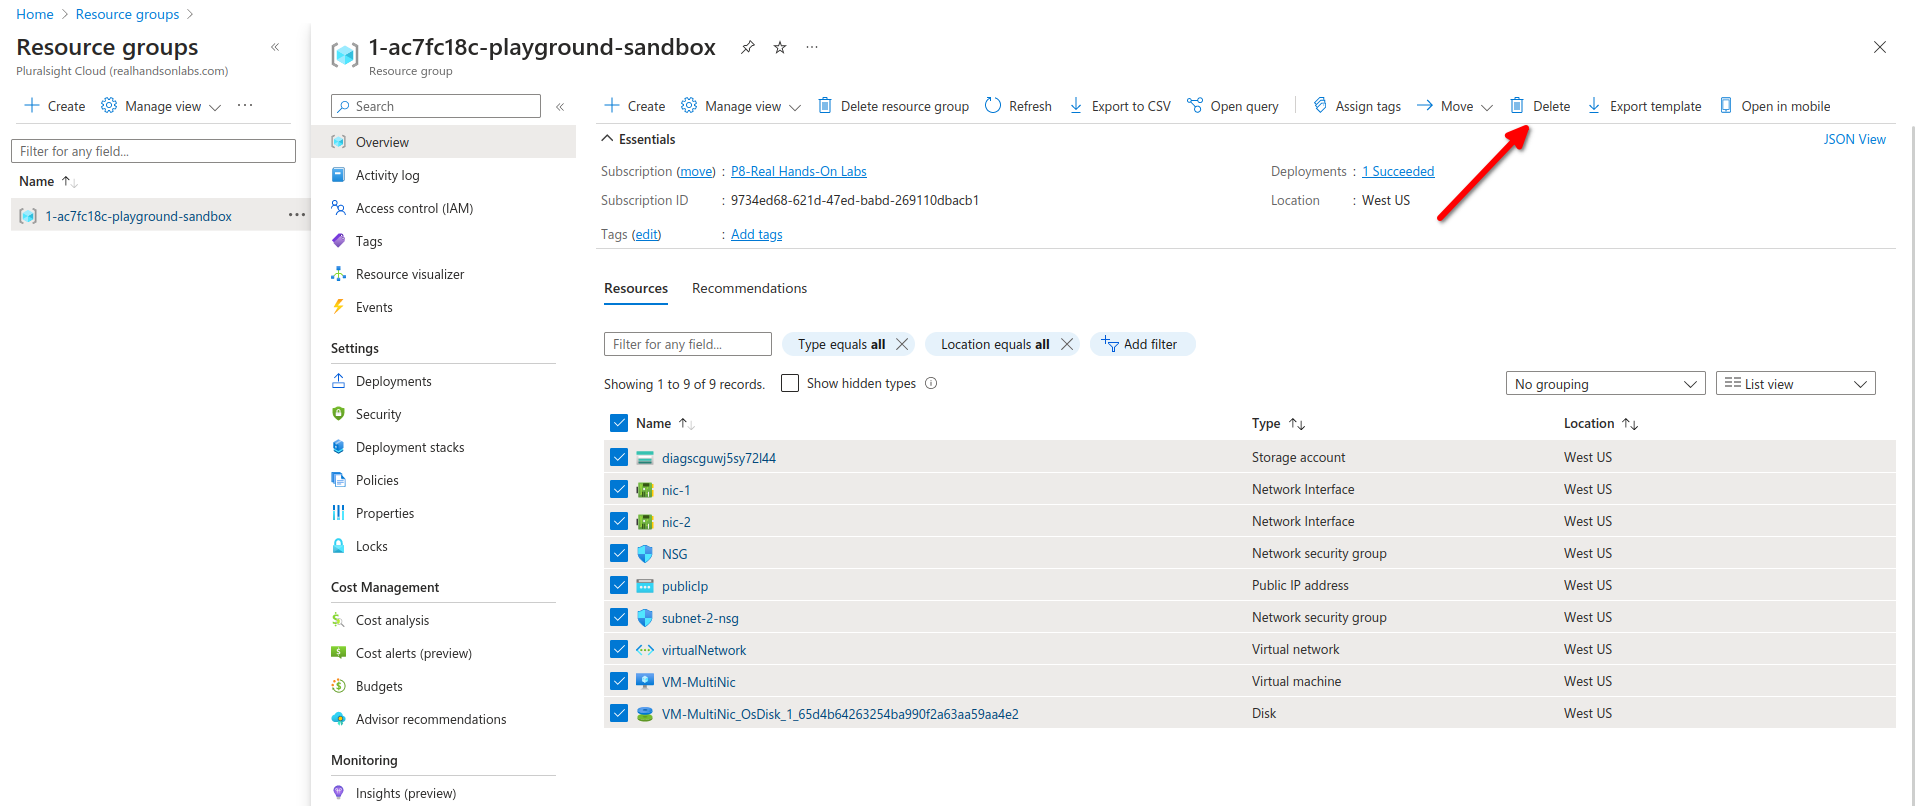Open the JSON View link
The image size is (1916, 806).
[x=1854, y=139]
